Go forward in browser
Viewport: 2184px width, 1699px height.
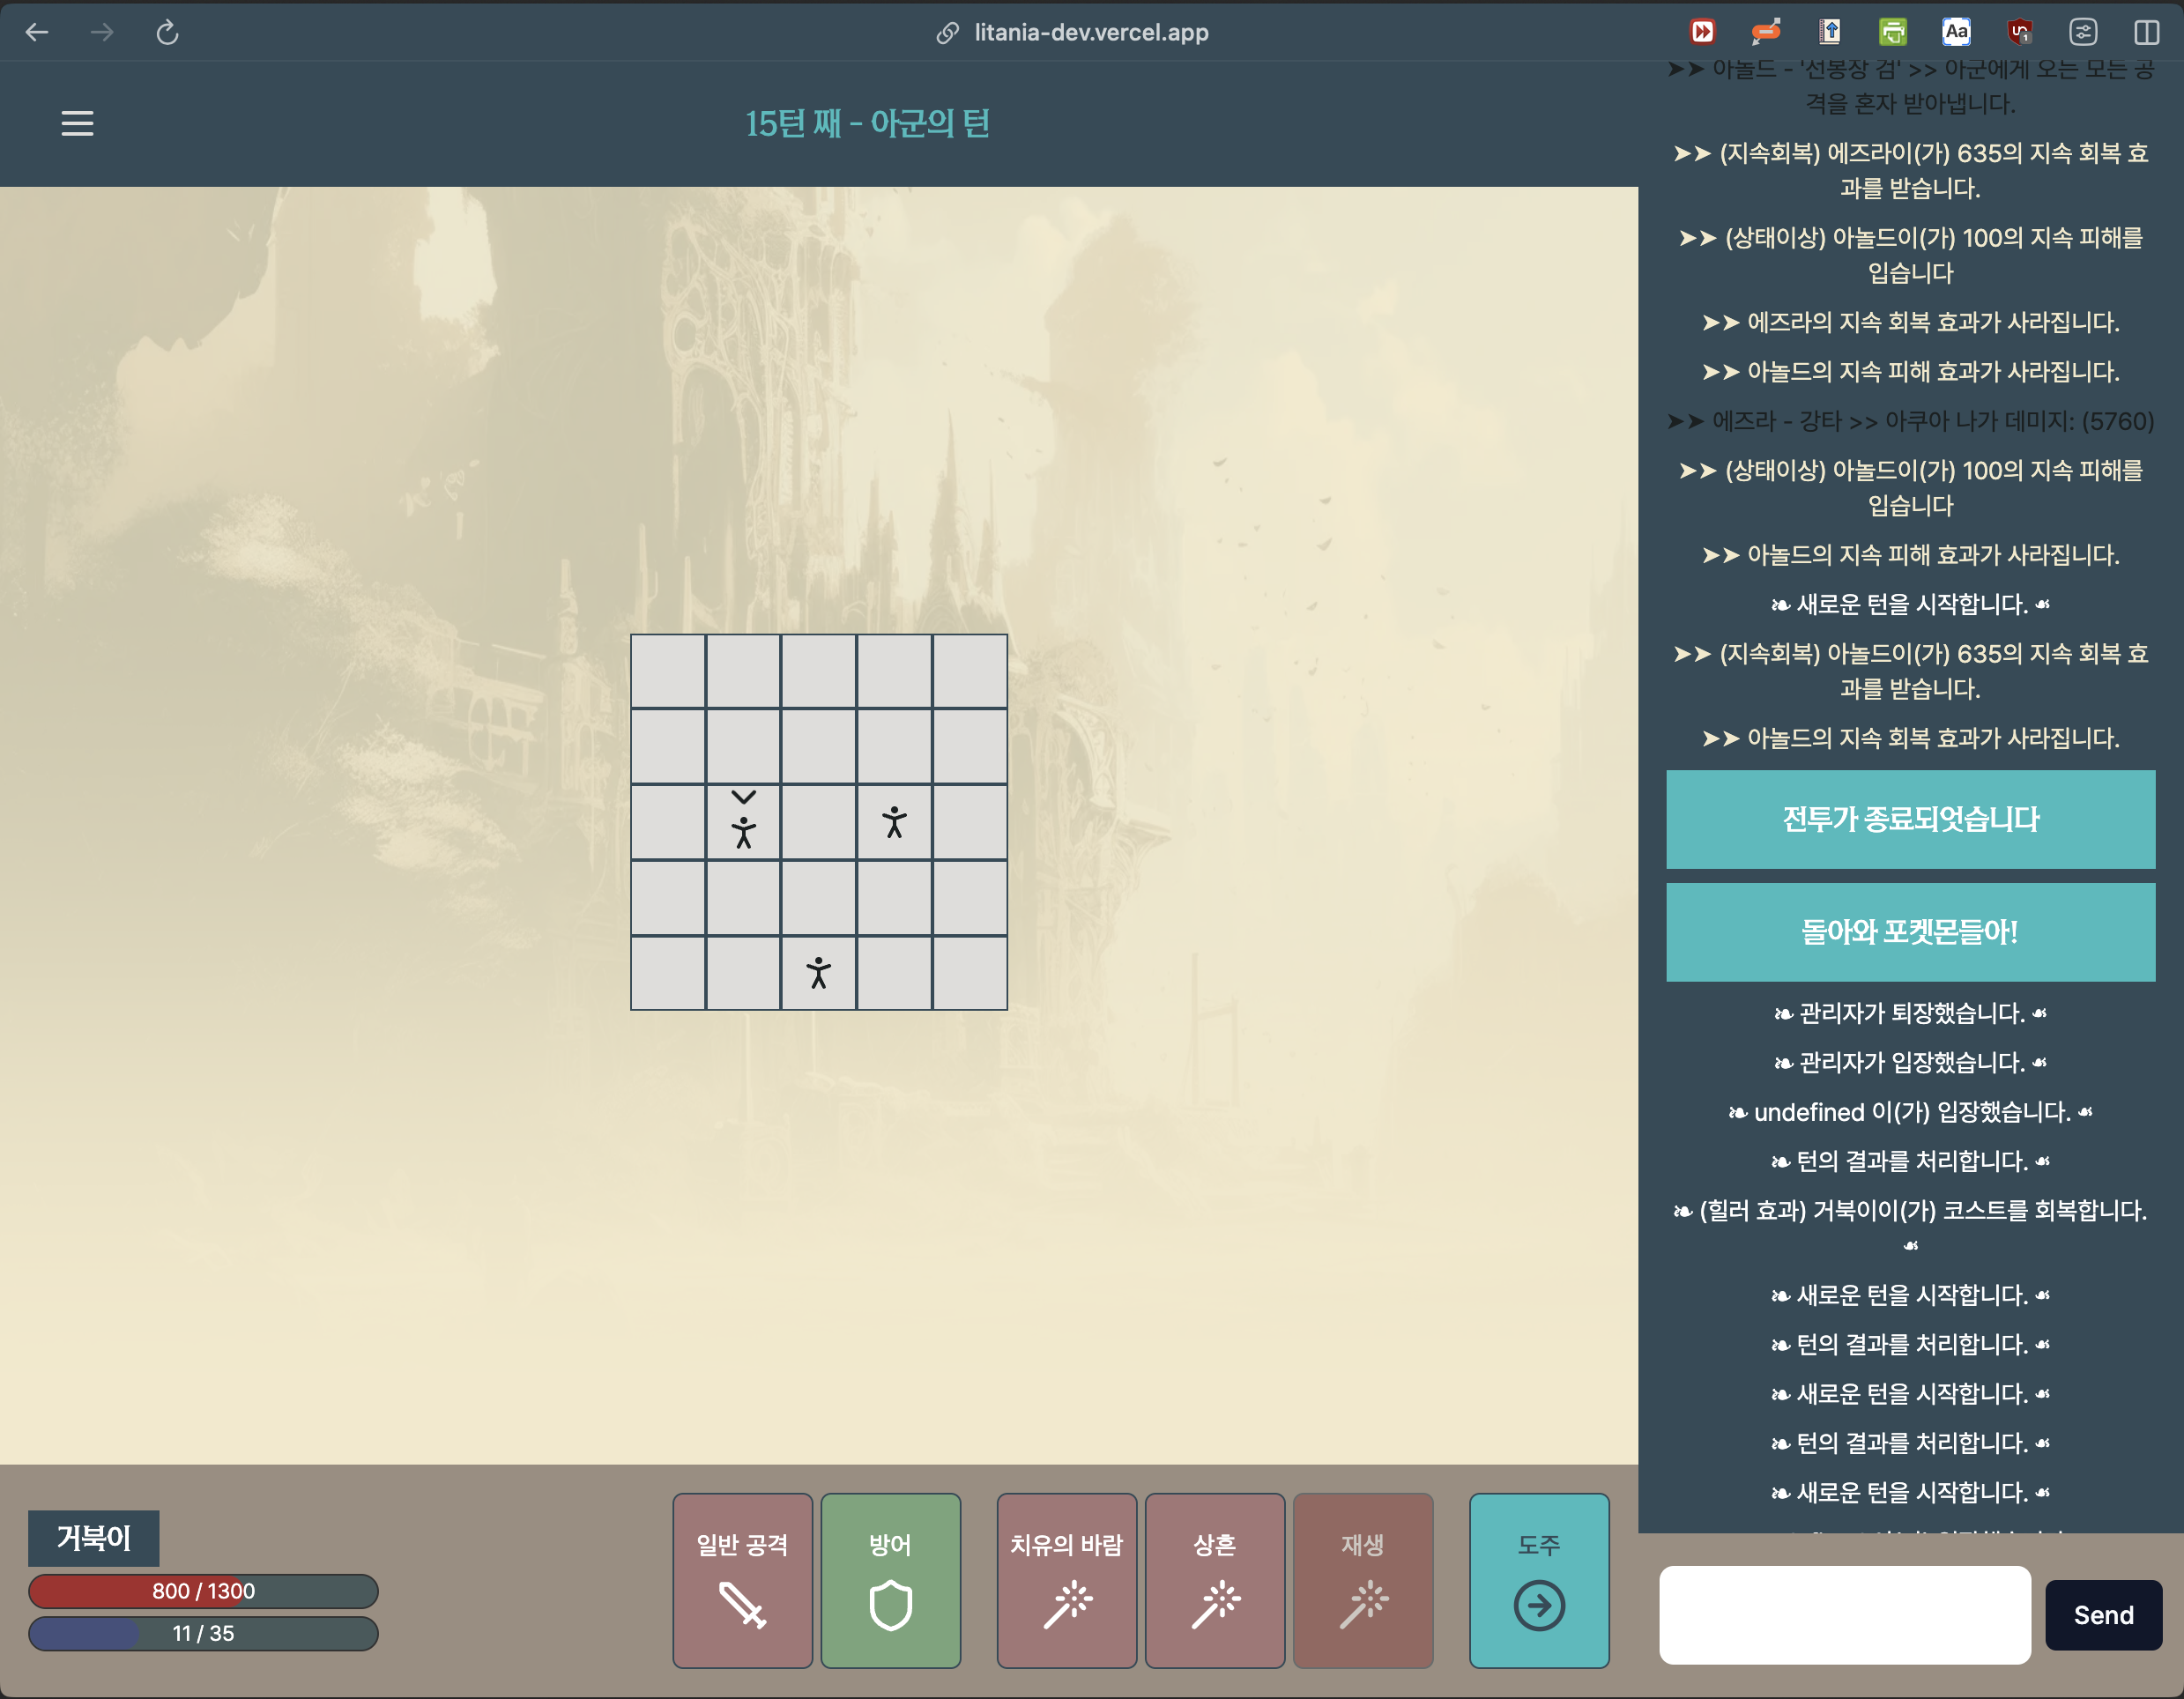pos(101,32)
